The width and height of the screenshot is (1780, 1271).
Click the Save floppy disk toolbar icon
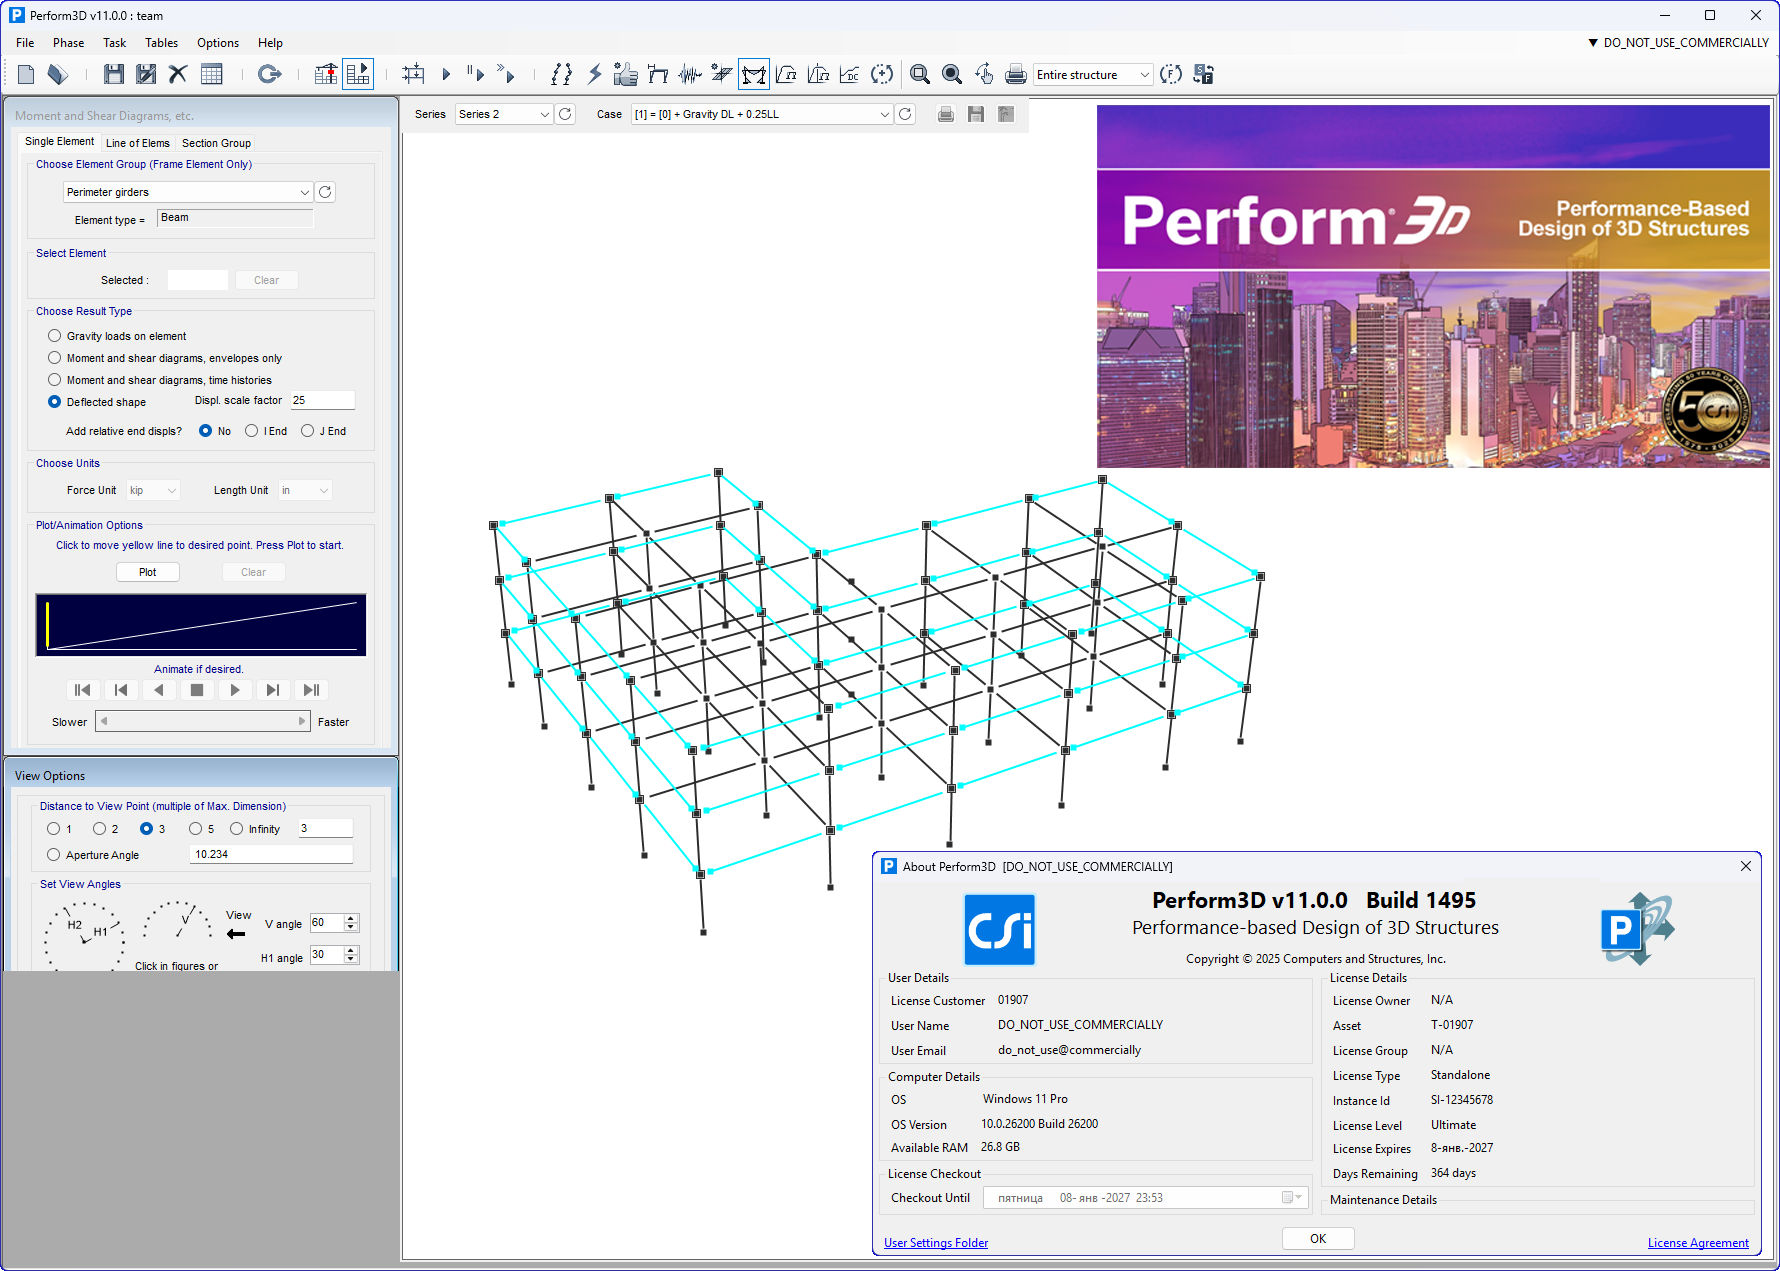114,74
